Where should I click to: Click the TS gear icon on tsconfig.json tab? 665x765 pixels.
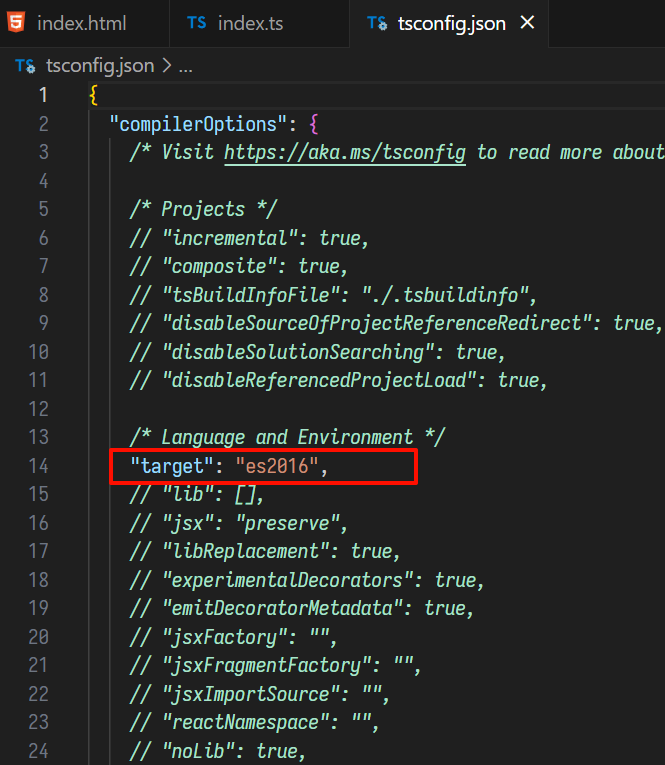377,23
